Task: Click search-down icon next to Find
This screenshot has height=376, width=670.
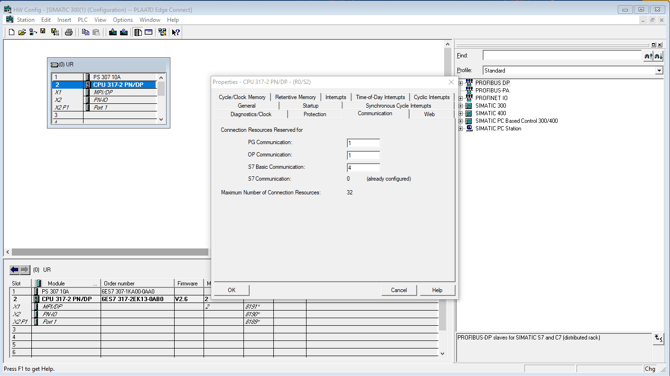Action: (658, 56)
